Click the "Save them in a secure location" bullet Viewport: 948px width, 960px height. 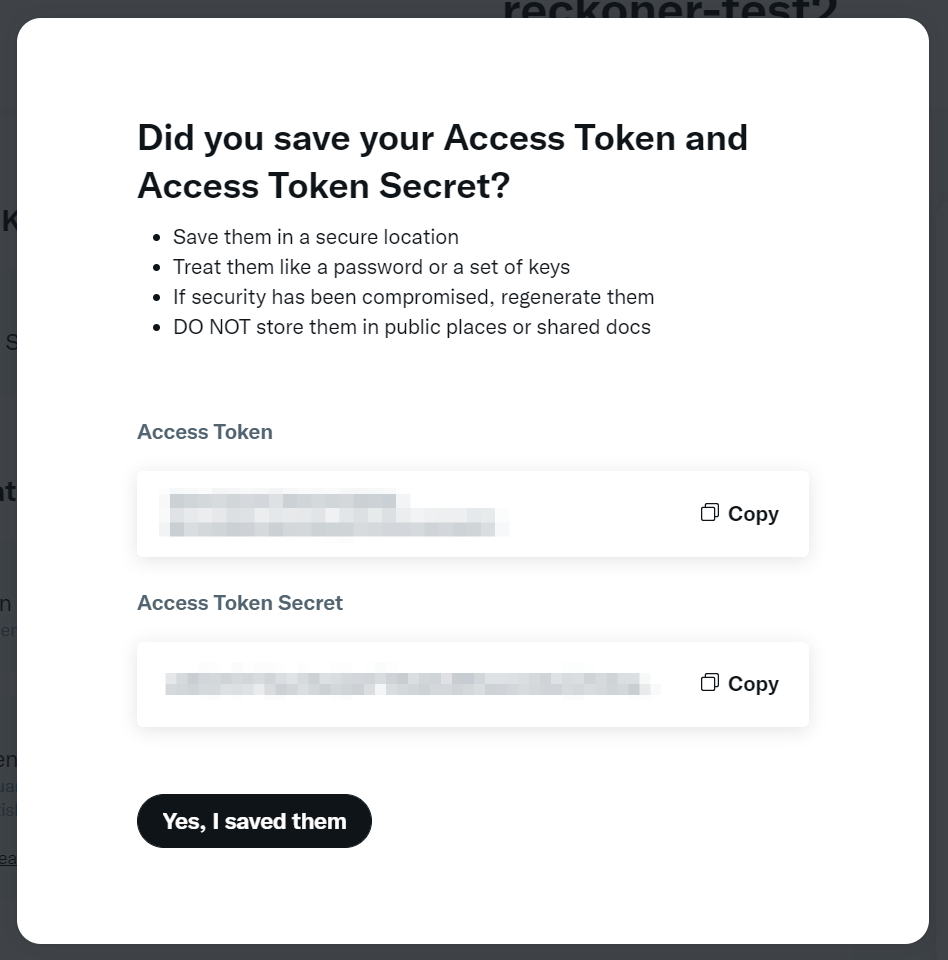[x=315, y=237]
